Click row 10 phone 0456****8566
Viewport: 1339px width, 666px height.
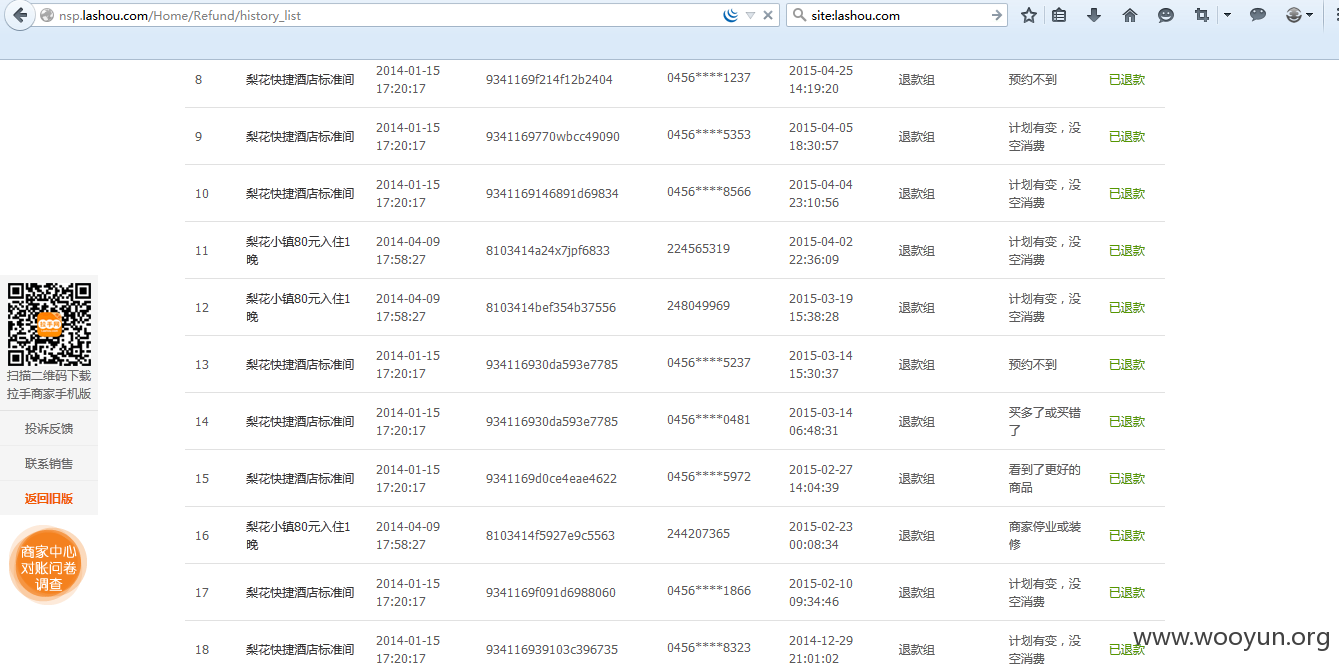tap(709, 191)
